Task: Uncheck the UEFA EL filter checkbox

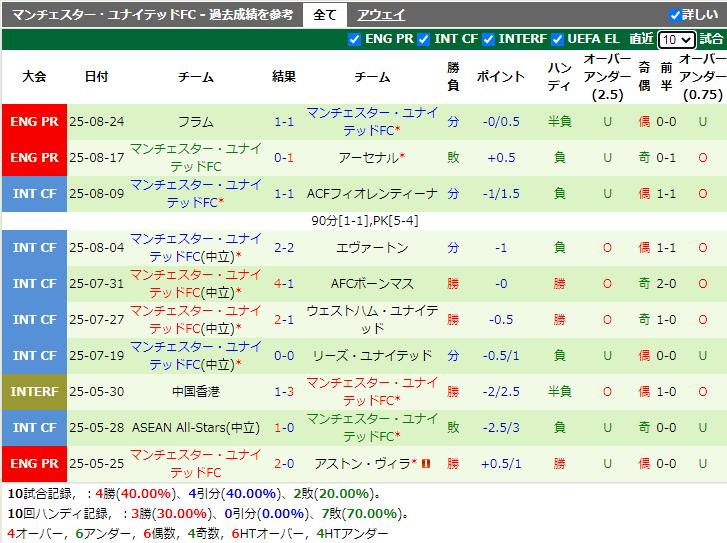Action: [x=557, y=39]
